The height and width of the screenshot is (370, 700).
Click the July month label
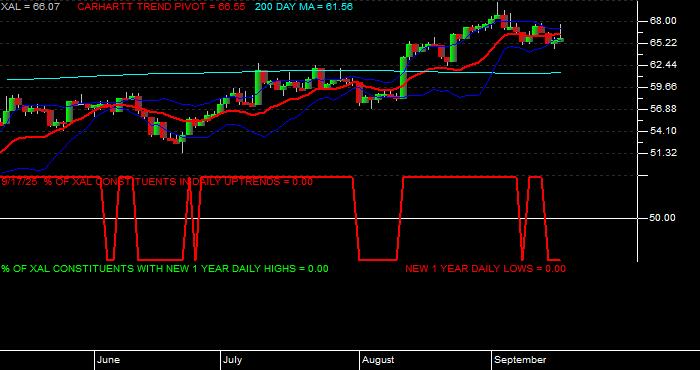(x=233, y=360)
